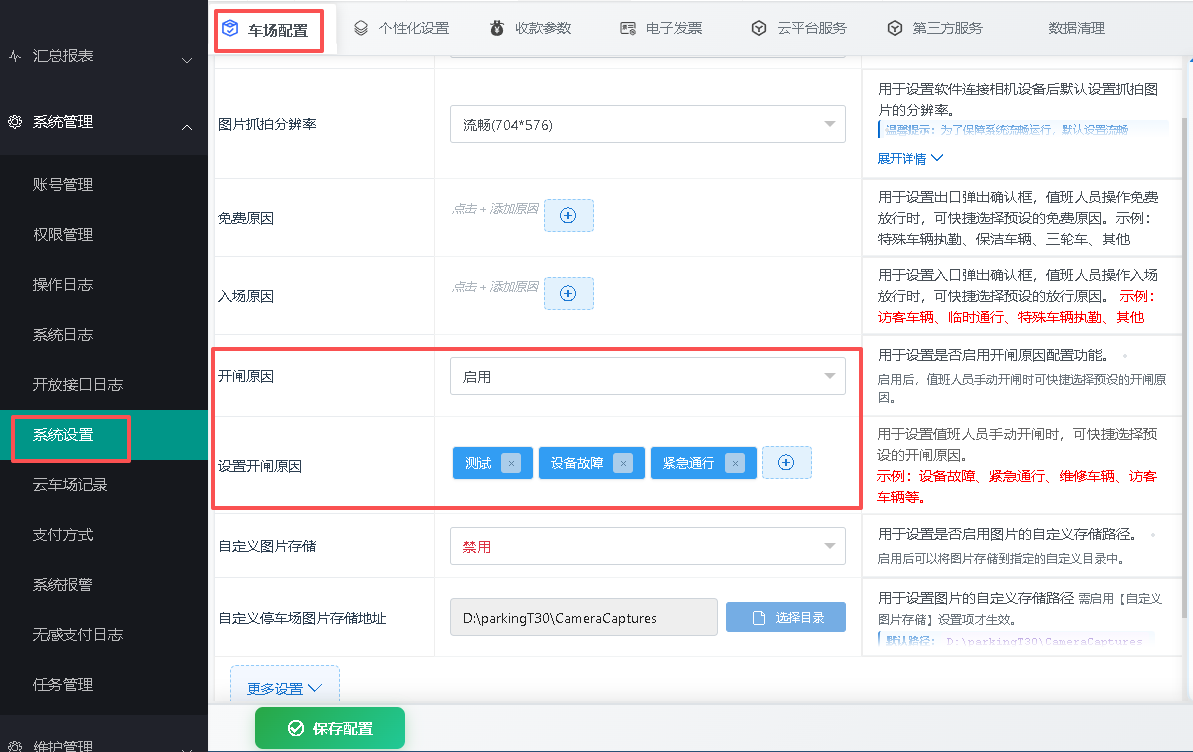1193x752 pixels.
Task: Expand 更多设置 section
Action: [285, 687]
